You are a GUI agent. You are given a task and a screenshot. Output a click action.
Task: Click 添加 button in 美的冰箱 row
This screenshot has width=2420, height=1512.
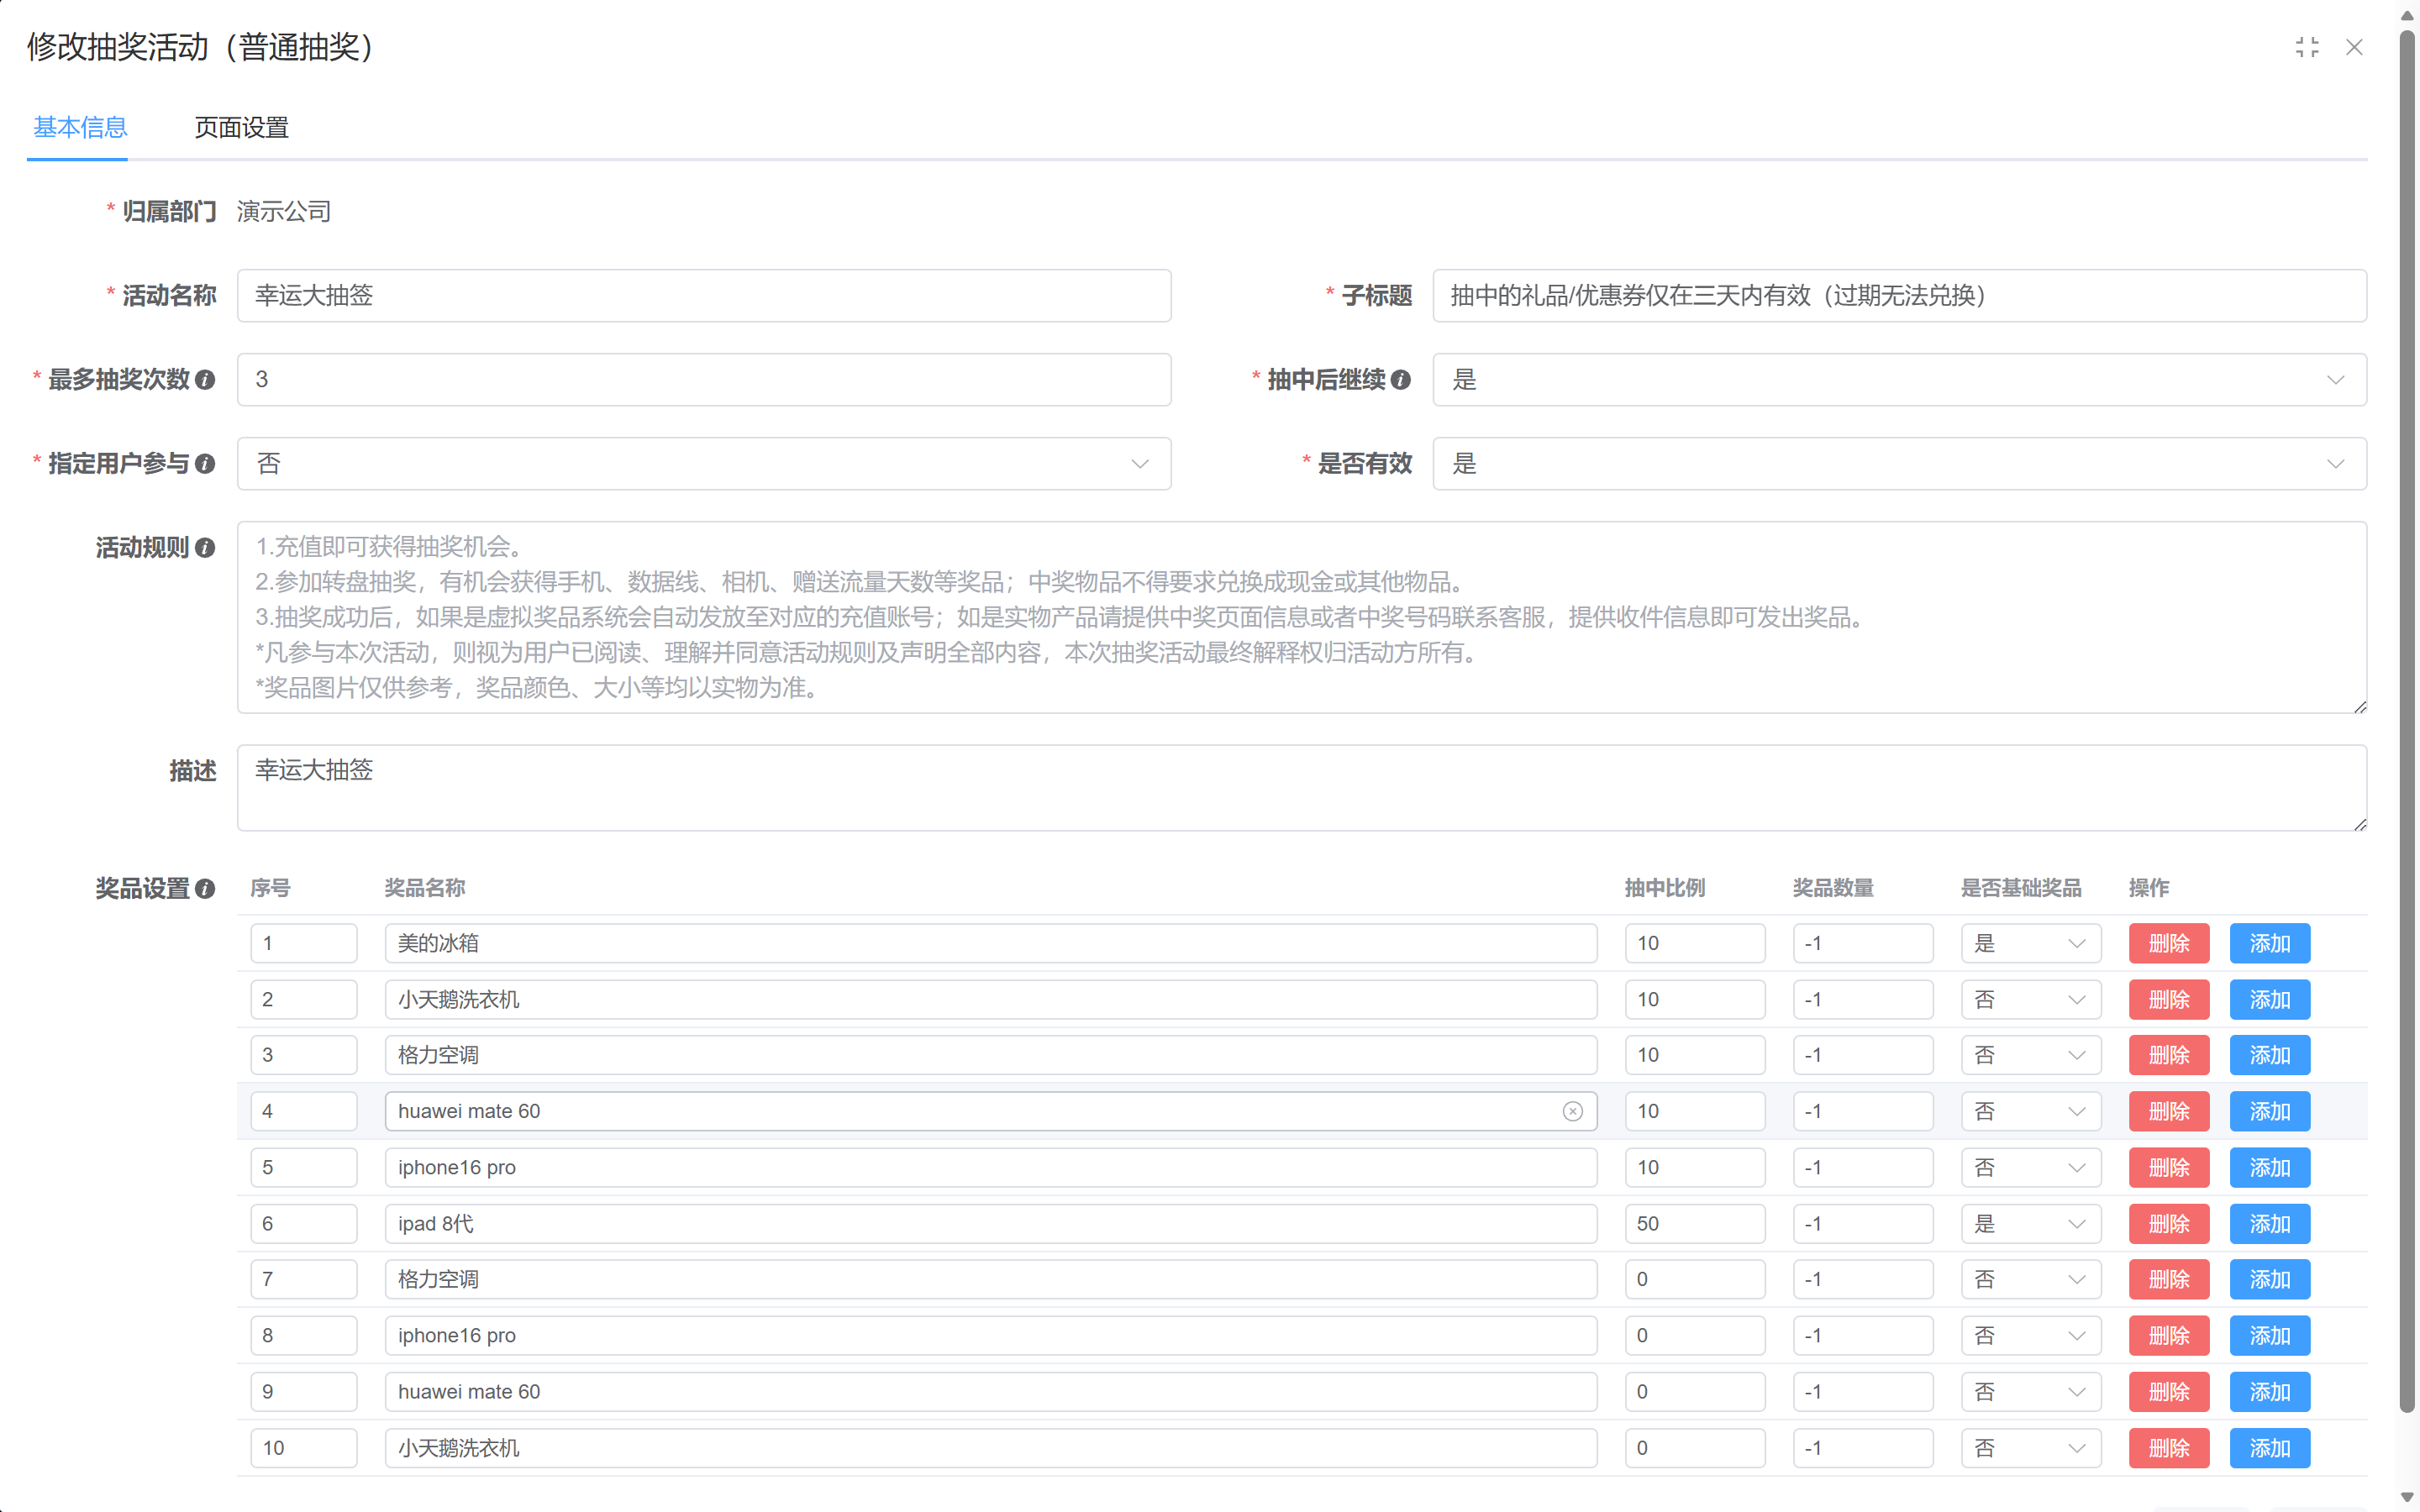click(x=2269, y=942)
